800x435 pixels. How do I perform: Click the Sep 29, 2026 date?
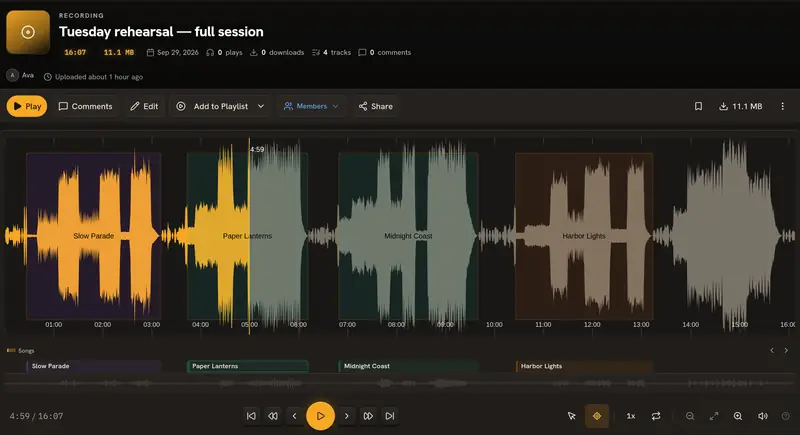tap(172, 52)
